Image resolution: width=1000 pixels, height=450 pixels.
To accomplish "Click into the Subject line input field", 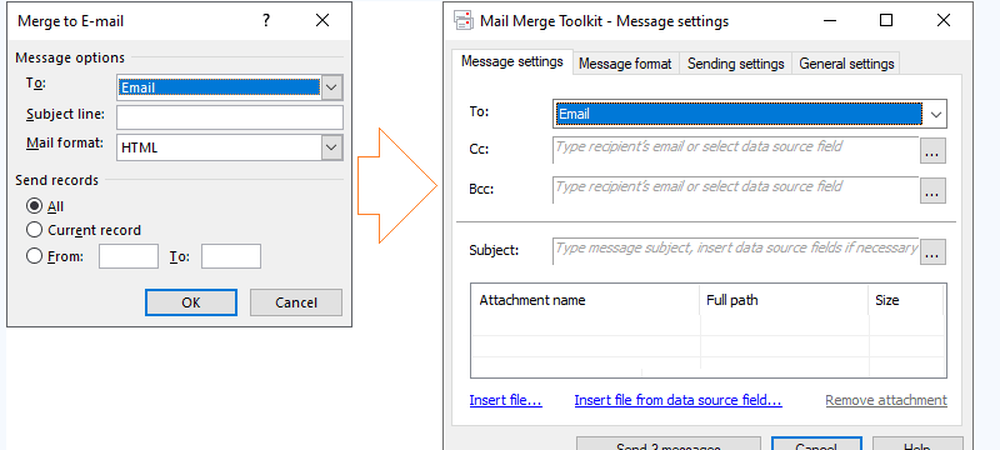I will tap(230, 117).
